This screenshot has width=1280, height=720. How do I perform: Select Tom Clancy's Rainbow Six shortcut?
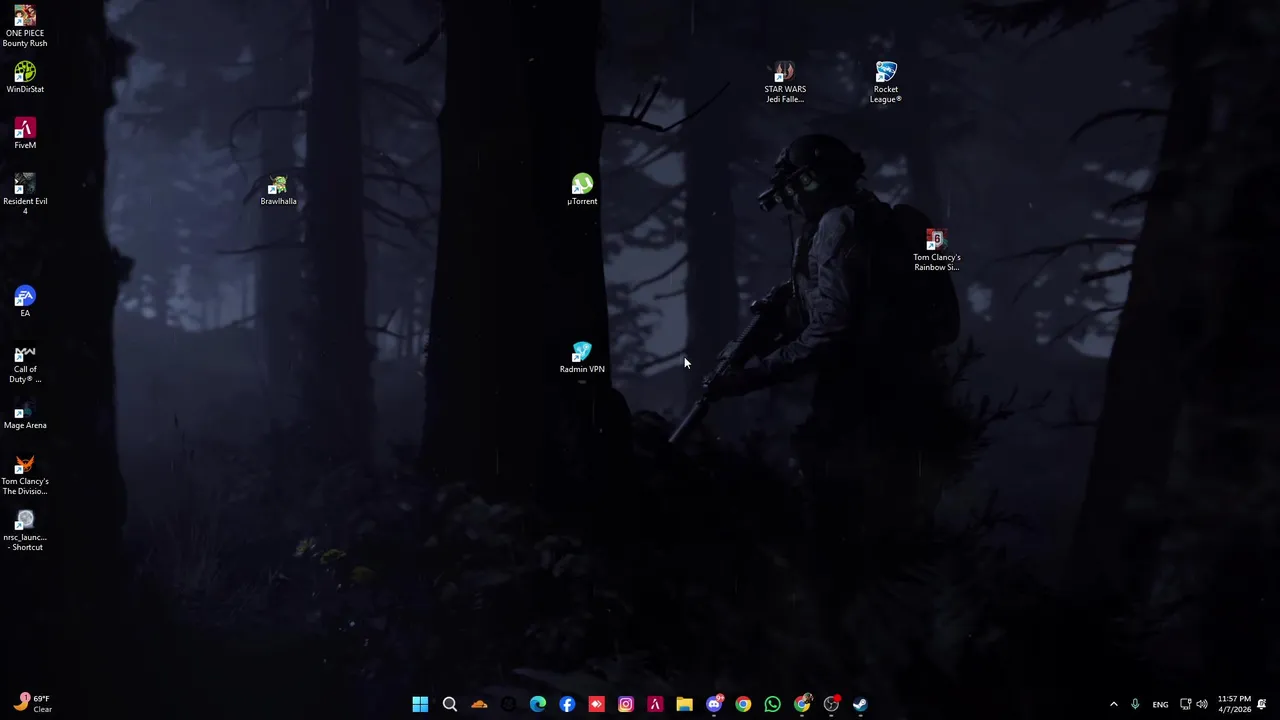(936, 250)
